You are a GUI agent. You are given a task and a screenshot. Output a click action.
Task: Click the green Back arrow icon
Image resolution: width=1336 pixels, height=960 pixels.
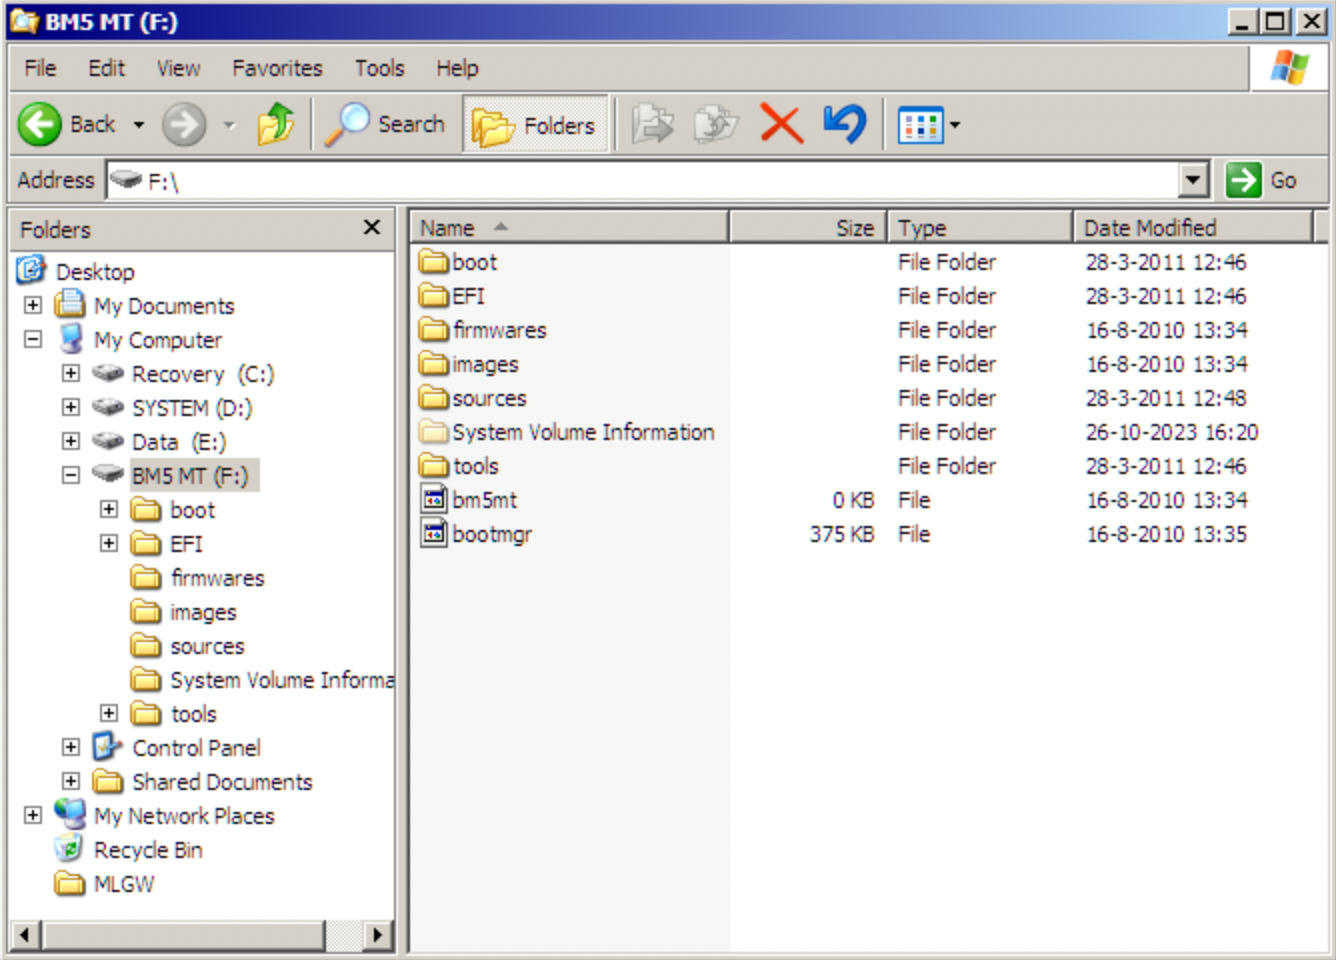(40, 125)
